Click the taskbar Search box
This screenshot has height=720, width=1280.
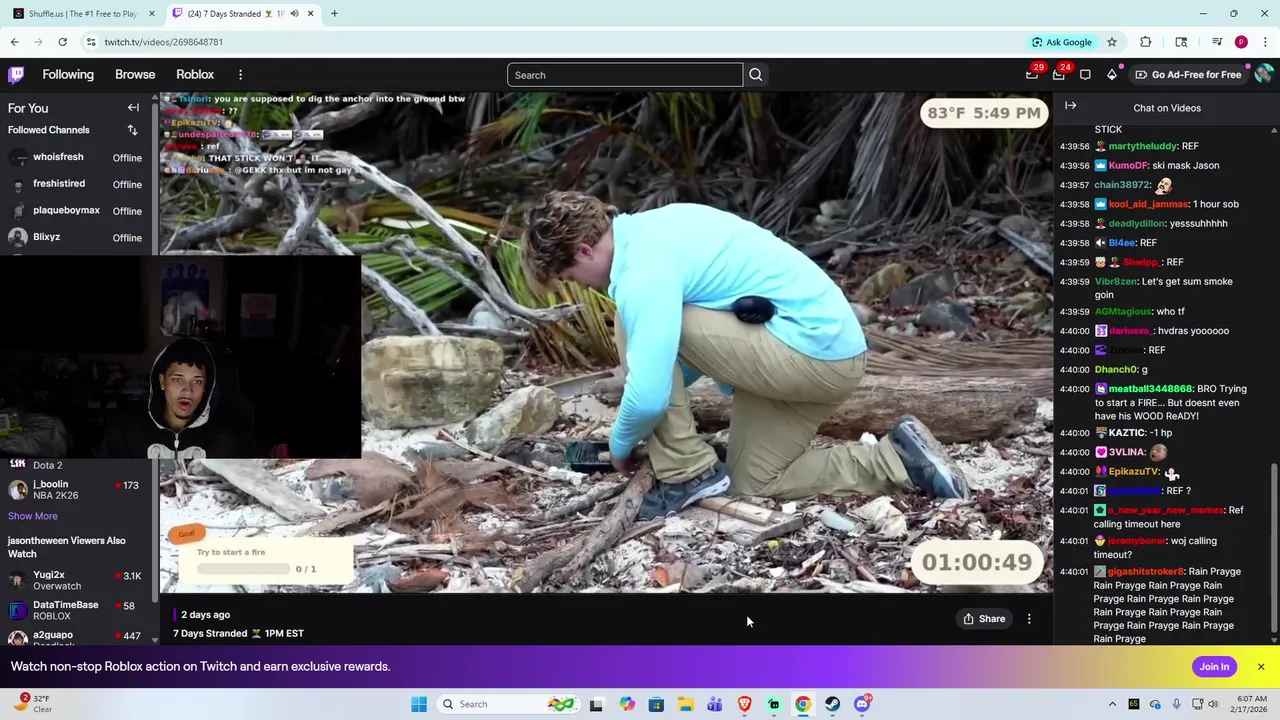click(x=506, y=704)
